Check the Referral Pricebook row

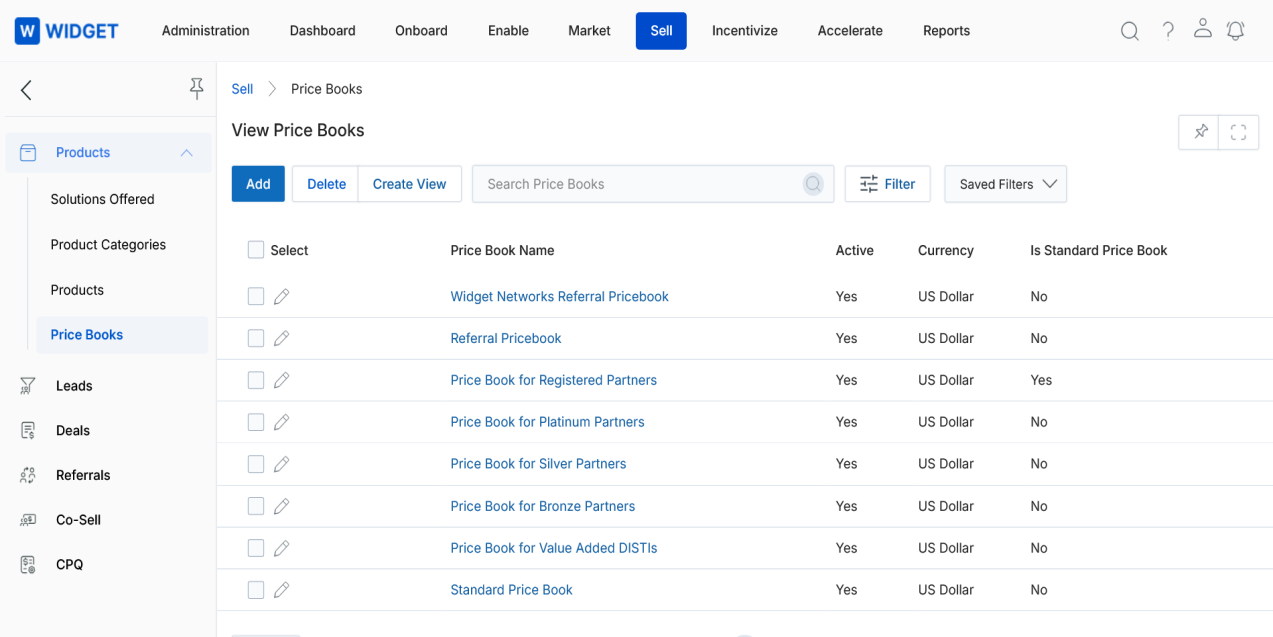[256, 338]
